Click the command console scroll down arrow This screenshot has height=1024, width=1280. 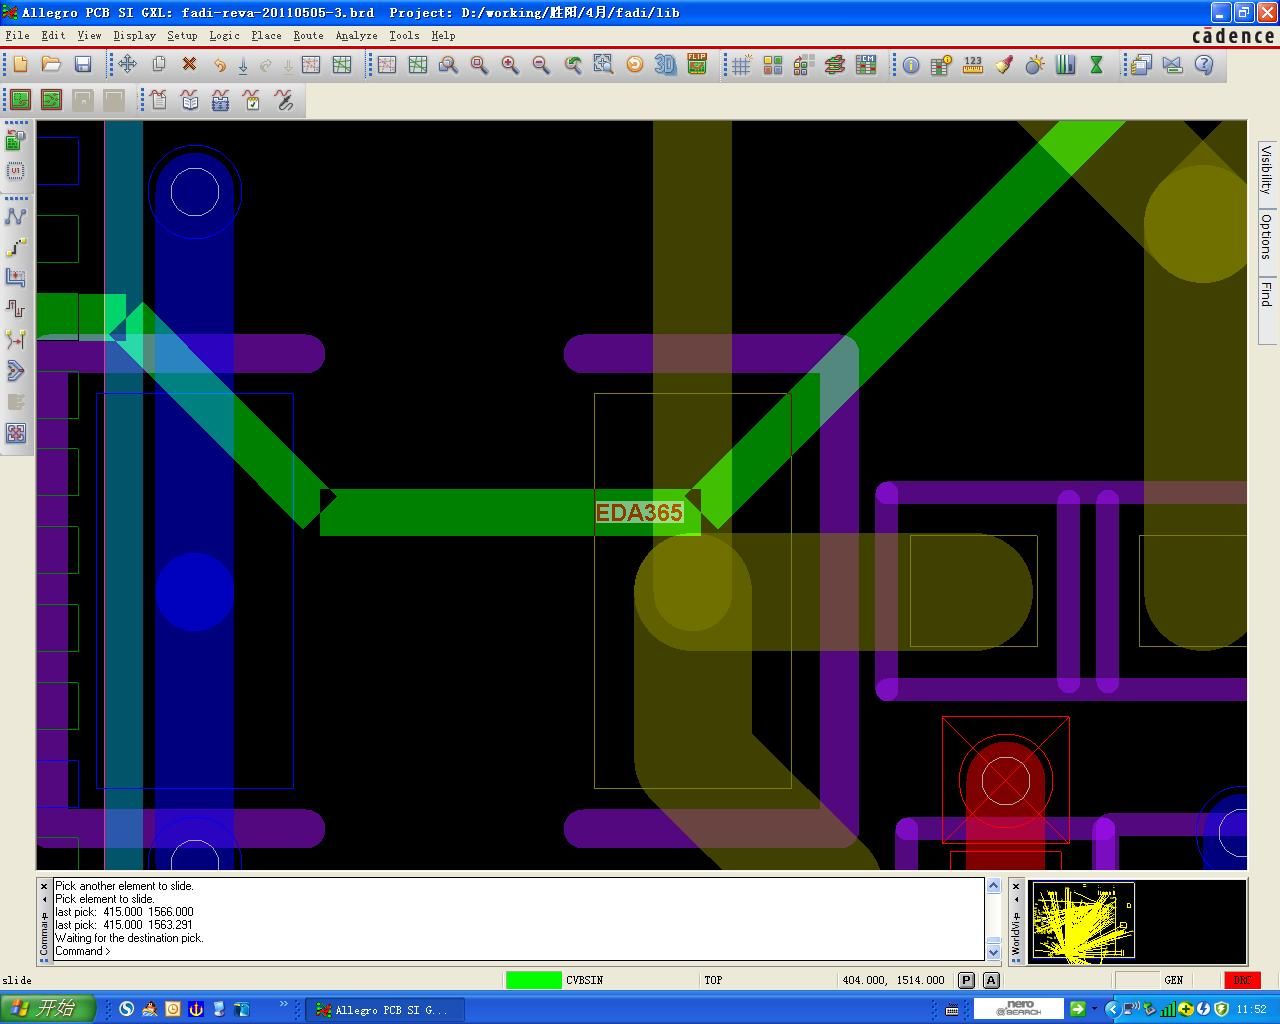(993, 953)
